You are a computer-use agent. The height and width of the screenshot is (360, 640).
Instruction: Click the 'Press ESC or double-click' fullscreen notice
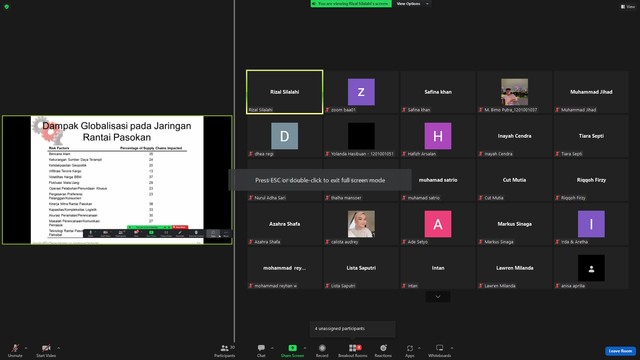[320, 180]
